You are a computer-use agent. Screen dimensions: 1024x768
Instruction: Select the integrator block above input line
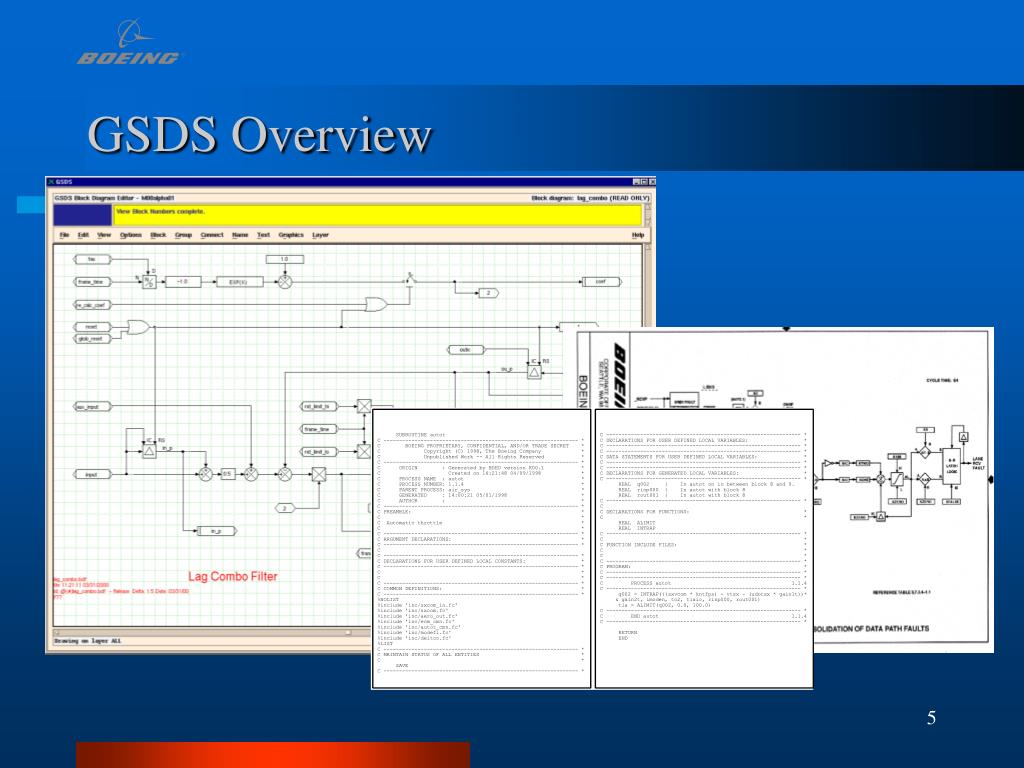pos(150,451)
